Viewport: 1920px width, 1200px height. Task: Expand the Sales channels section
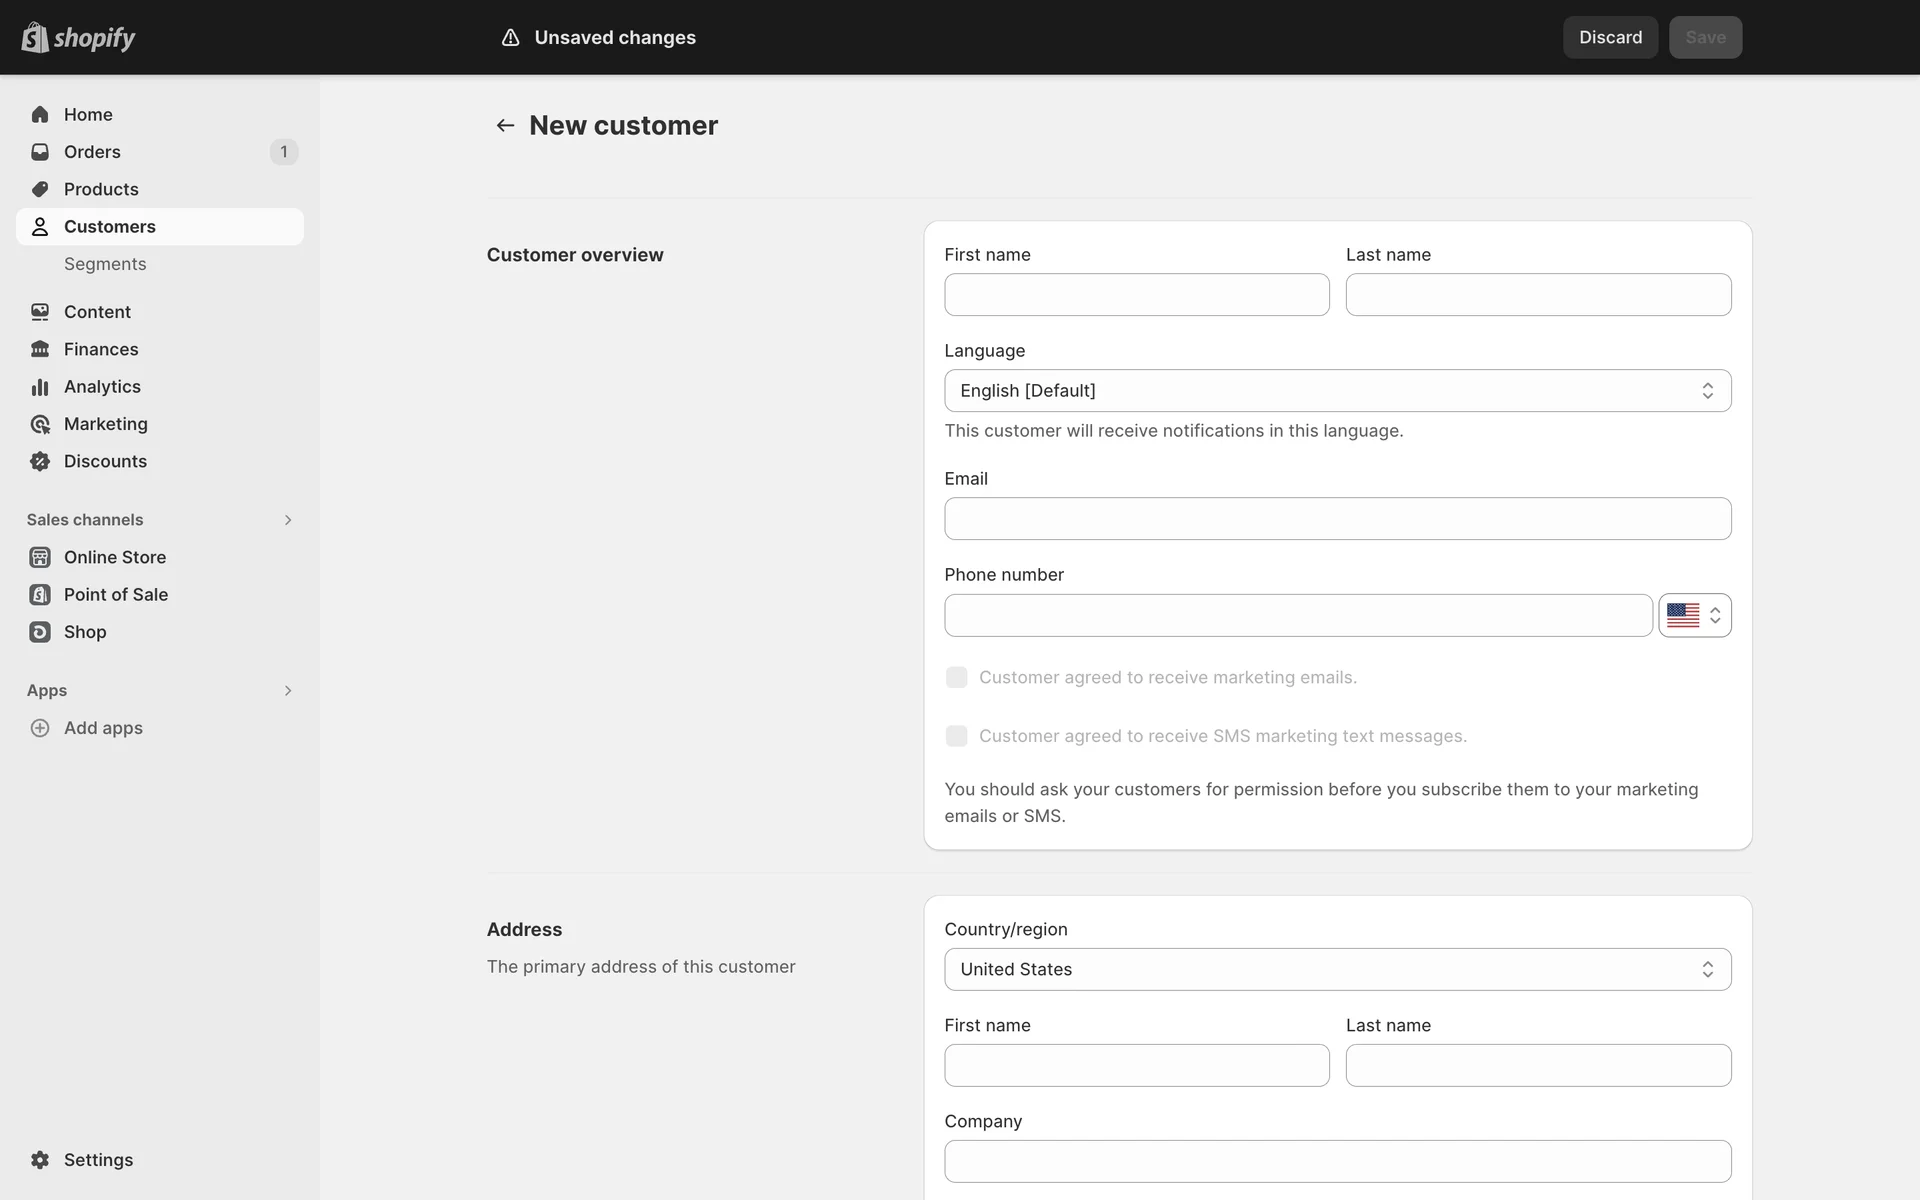click(x=287, y=520)
